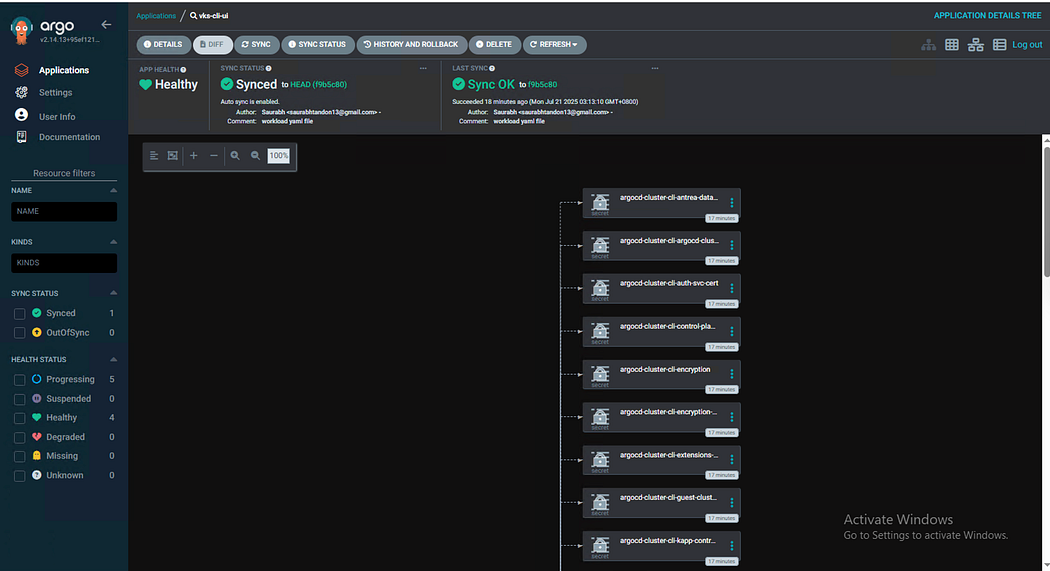
Task: Open the Last Sync f9b5c80 link
Action: (x=542, y=84)
